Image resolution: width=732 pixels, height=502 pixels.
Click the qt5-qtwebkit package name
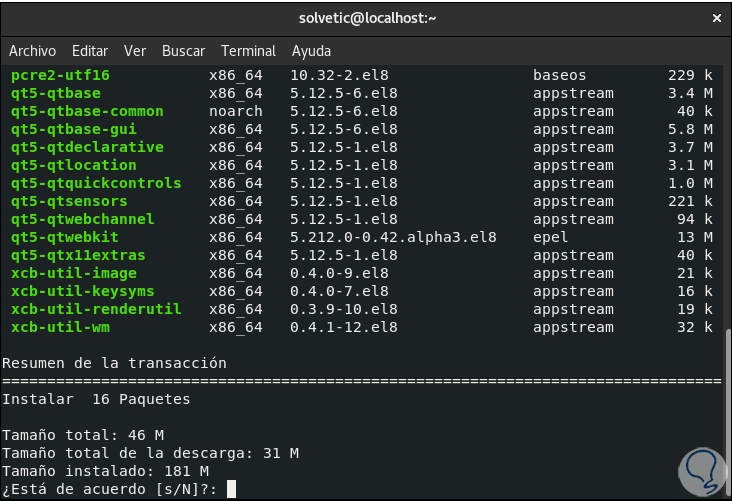(x=65, y=237)
